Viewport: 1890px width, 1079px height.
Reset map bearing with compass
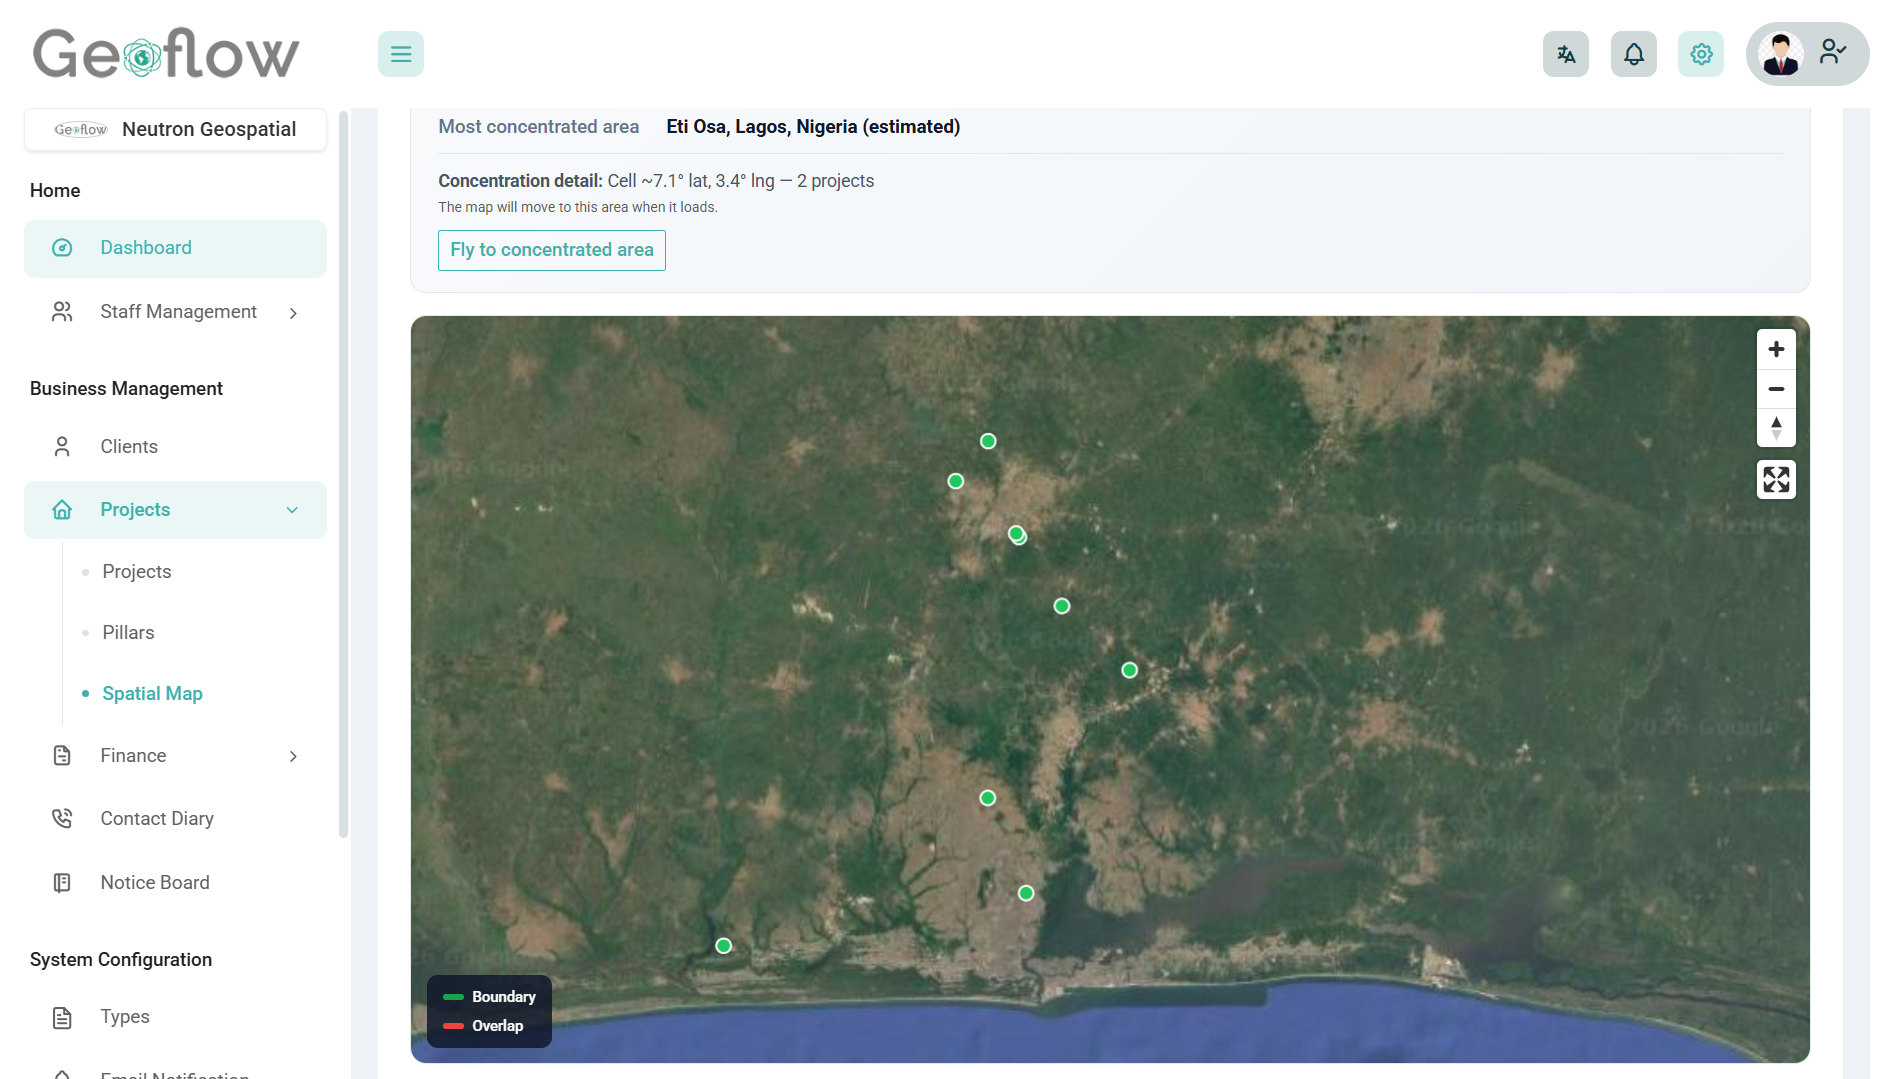point(1776,428)
